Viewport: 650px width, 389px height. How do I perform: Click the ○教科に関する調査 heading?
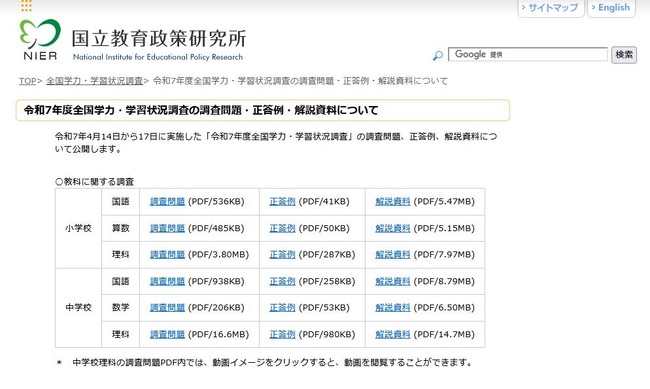pyautogui.click(x=95, y=182)
